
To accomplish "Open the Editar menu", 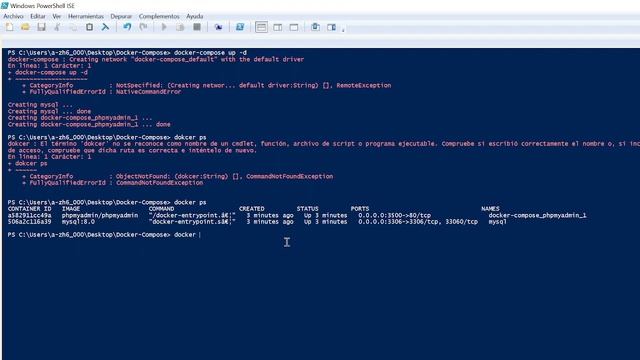I will pos(38,16).
